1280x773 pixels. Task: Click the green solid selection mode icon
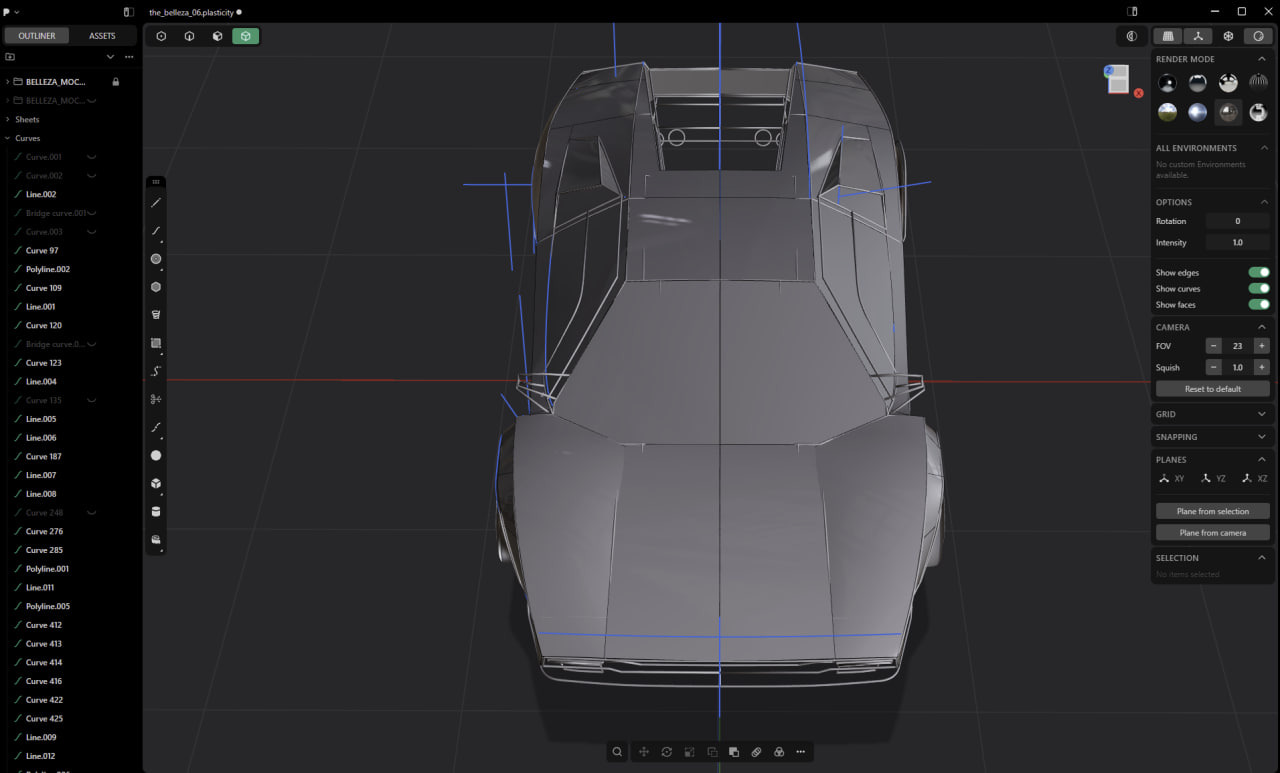click(245, 36)
